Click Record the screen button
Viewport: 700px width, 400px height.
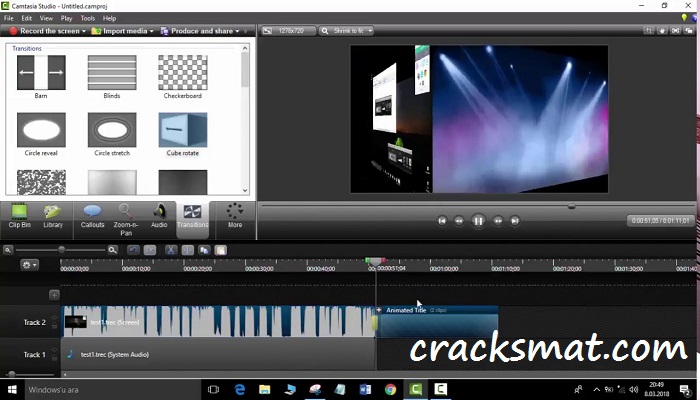coord(44,31)
